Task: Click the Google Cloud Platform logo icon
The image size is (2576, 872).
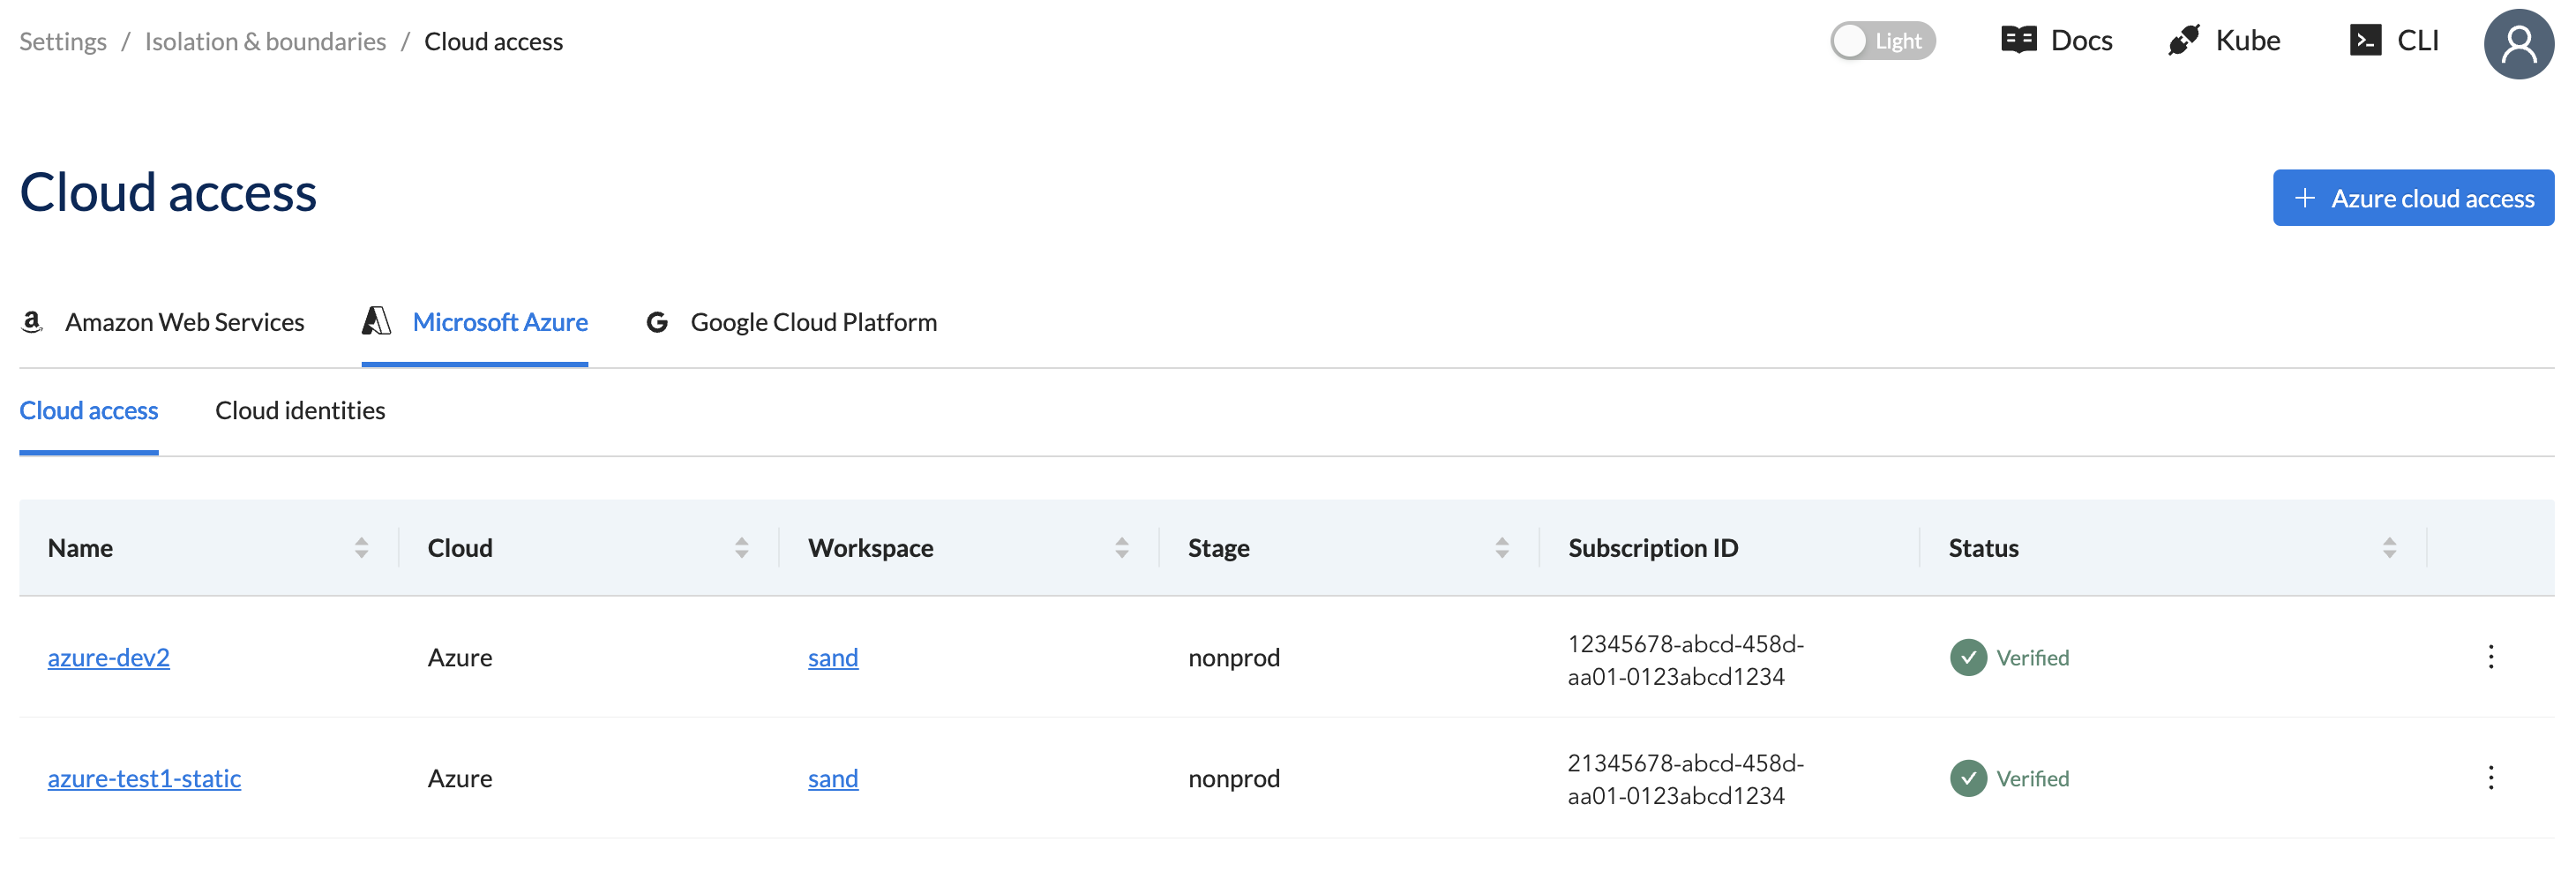Action: click(x=657, y=322)
